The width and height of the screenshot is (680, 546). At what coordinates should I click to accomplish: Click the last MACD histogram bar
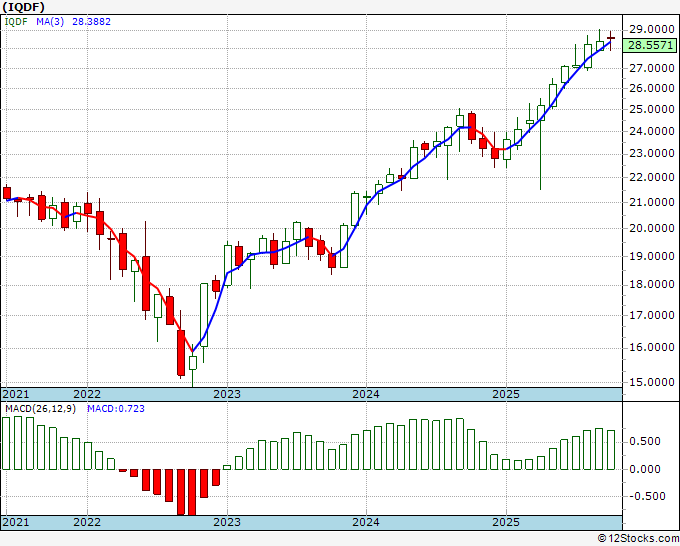(x=611, y=450)
